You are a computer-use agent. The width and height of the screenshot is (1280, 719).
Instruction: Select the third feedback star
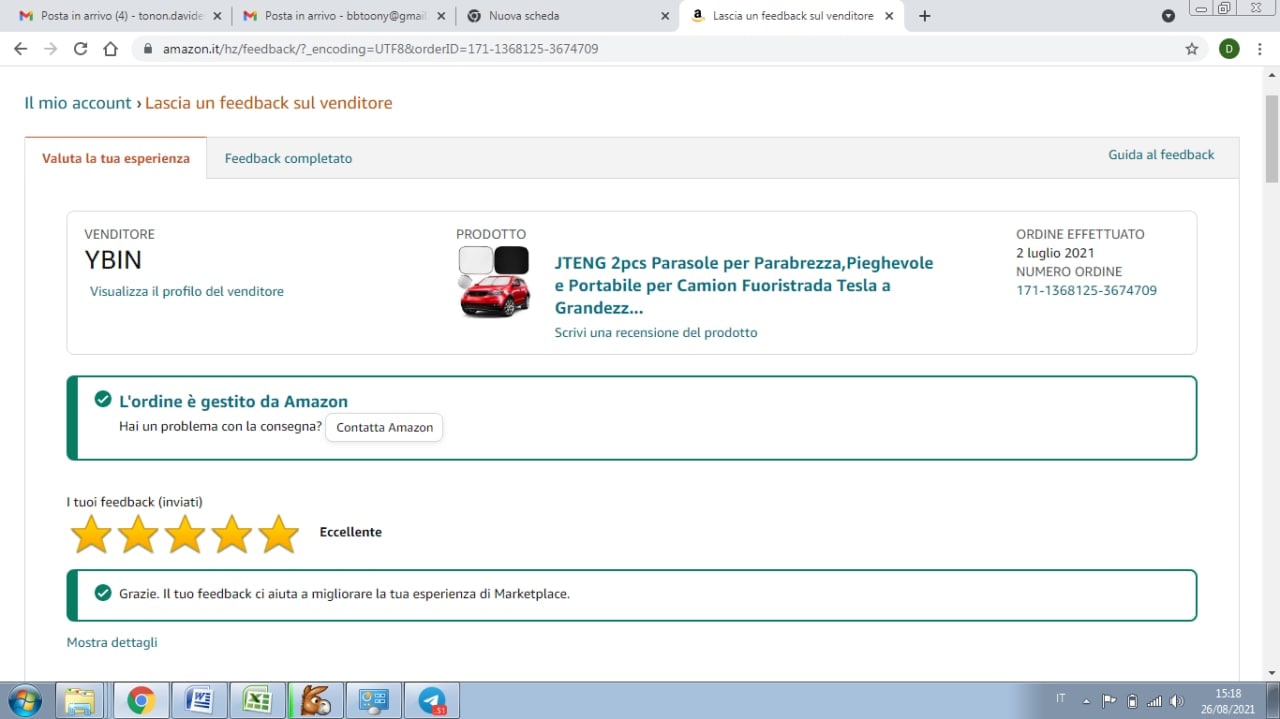(185, 534)
